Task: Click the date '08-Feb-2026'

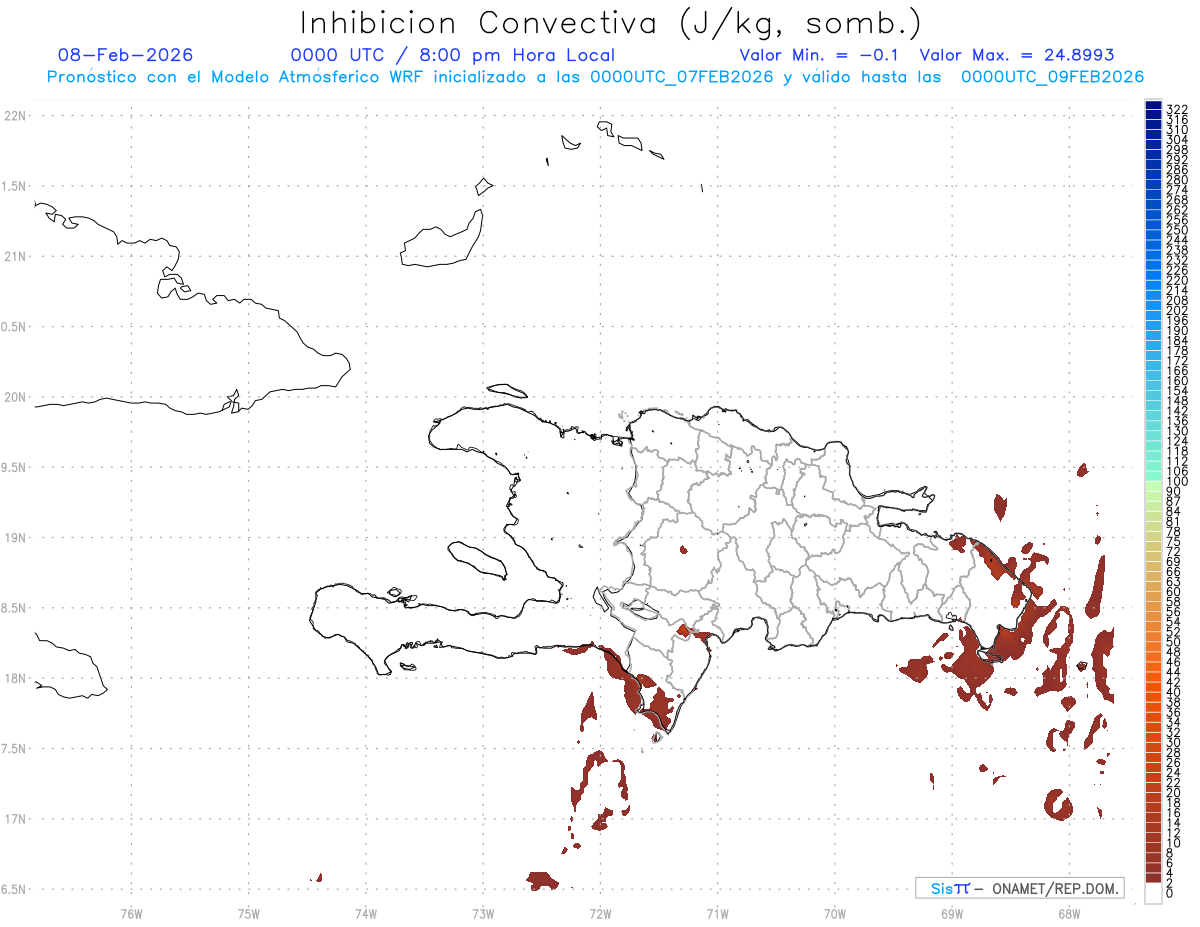Action: click(126, 55)
